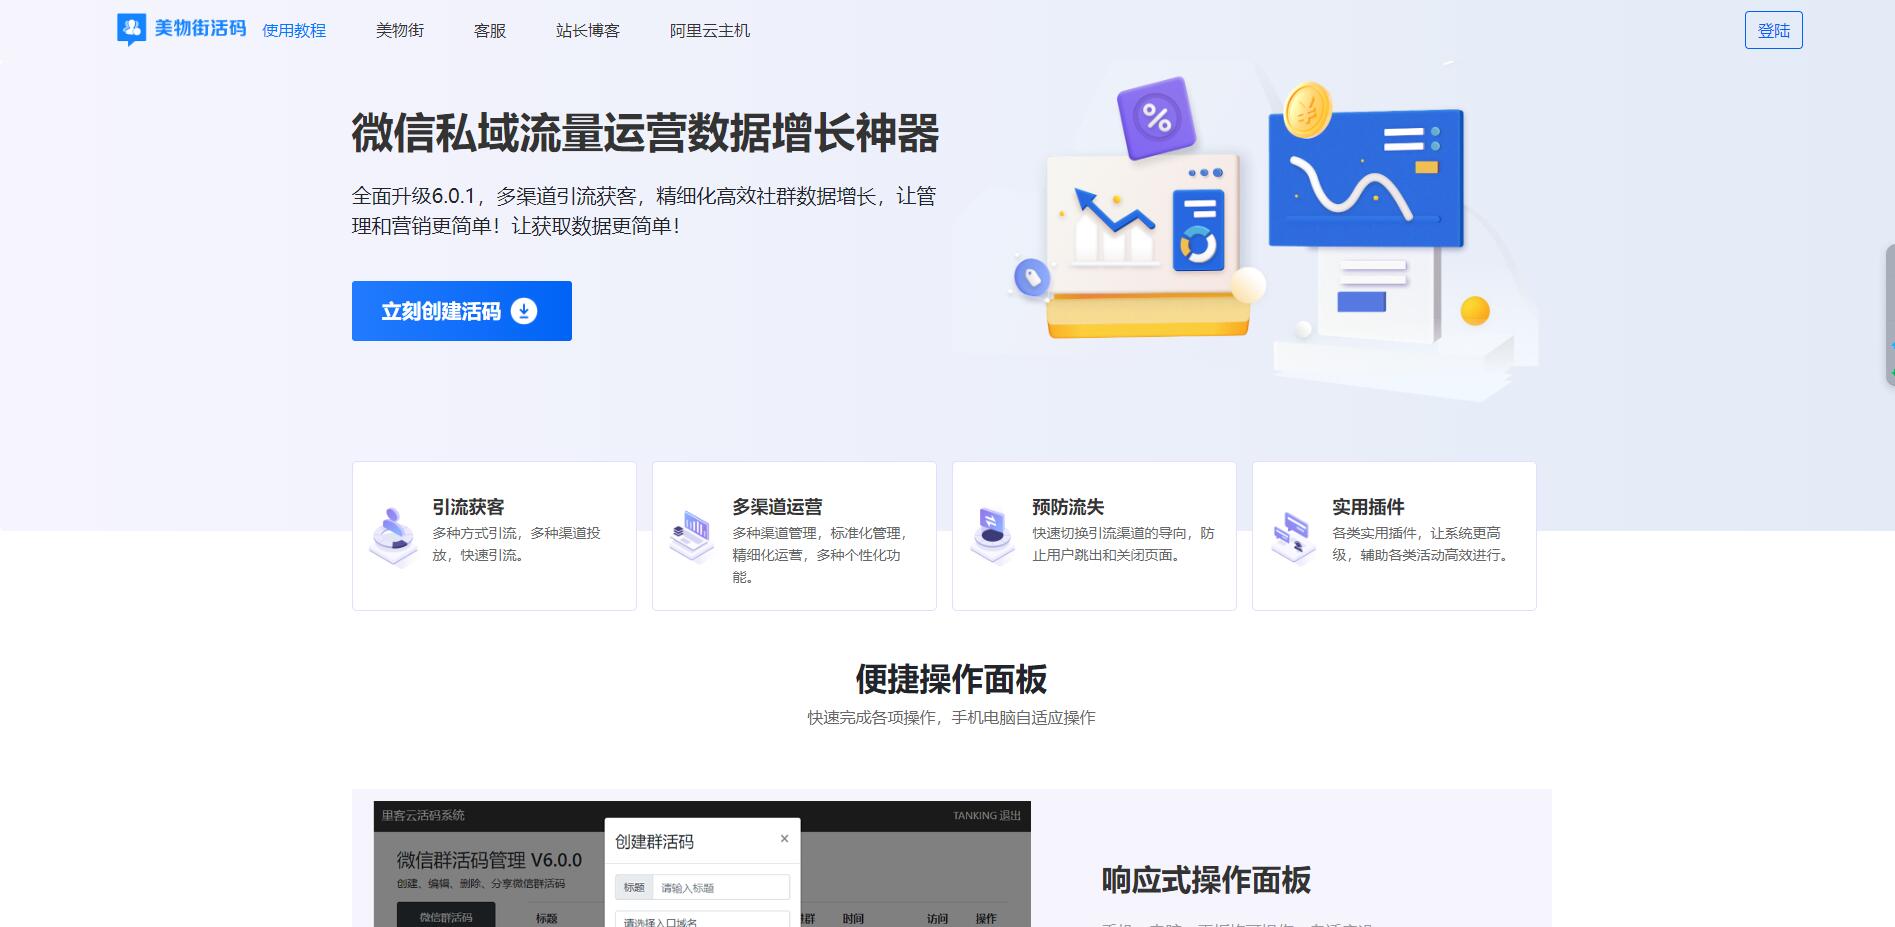The width and height of the screenshot is (1895, 927).
Task: Visit the 阿里云主机 navigation link
Action: coord(710,31)
